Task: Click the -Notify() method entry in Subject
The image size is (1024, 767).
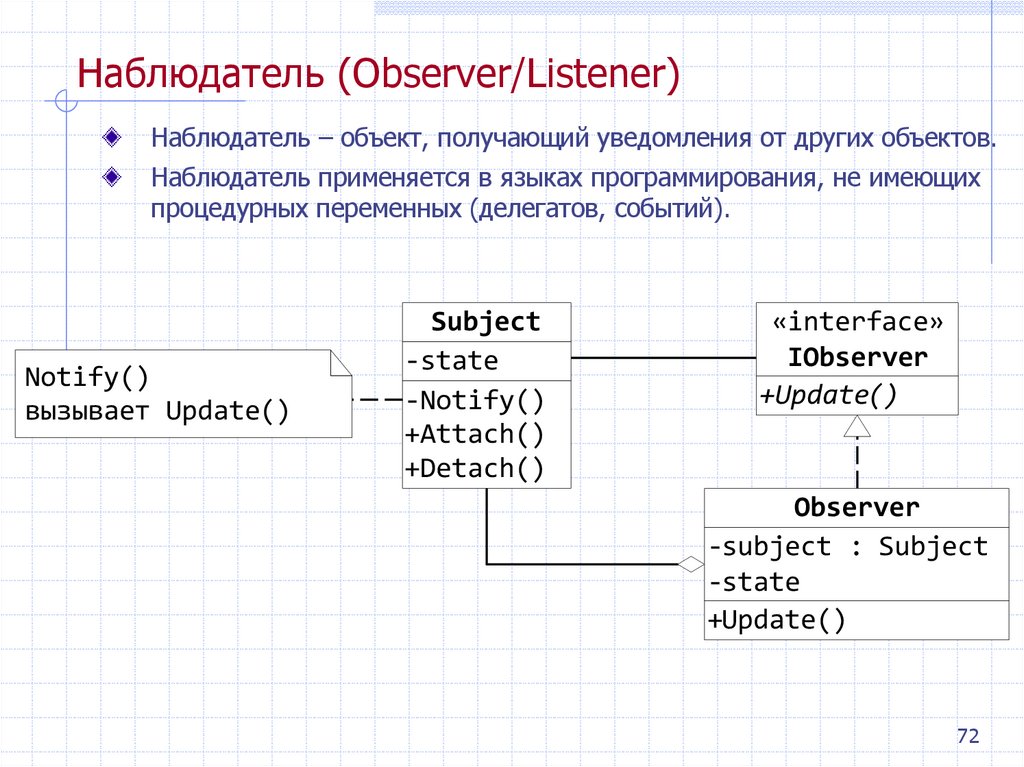Action: click(475, 400)
